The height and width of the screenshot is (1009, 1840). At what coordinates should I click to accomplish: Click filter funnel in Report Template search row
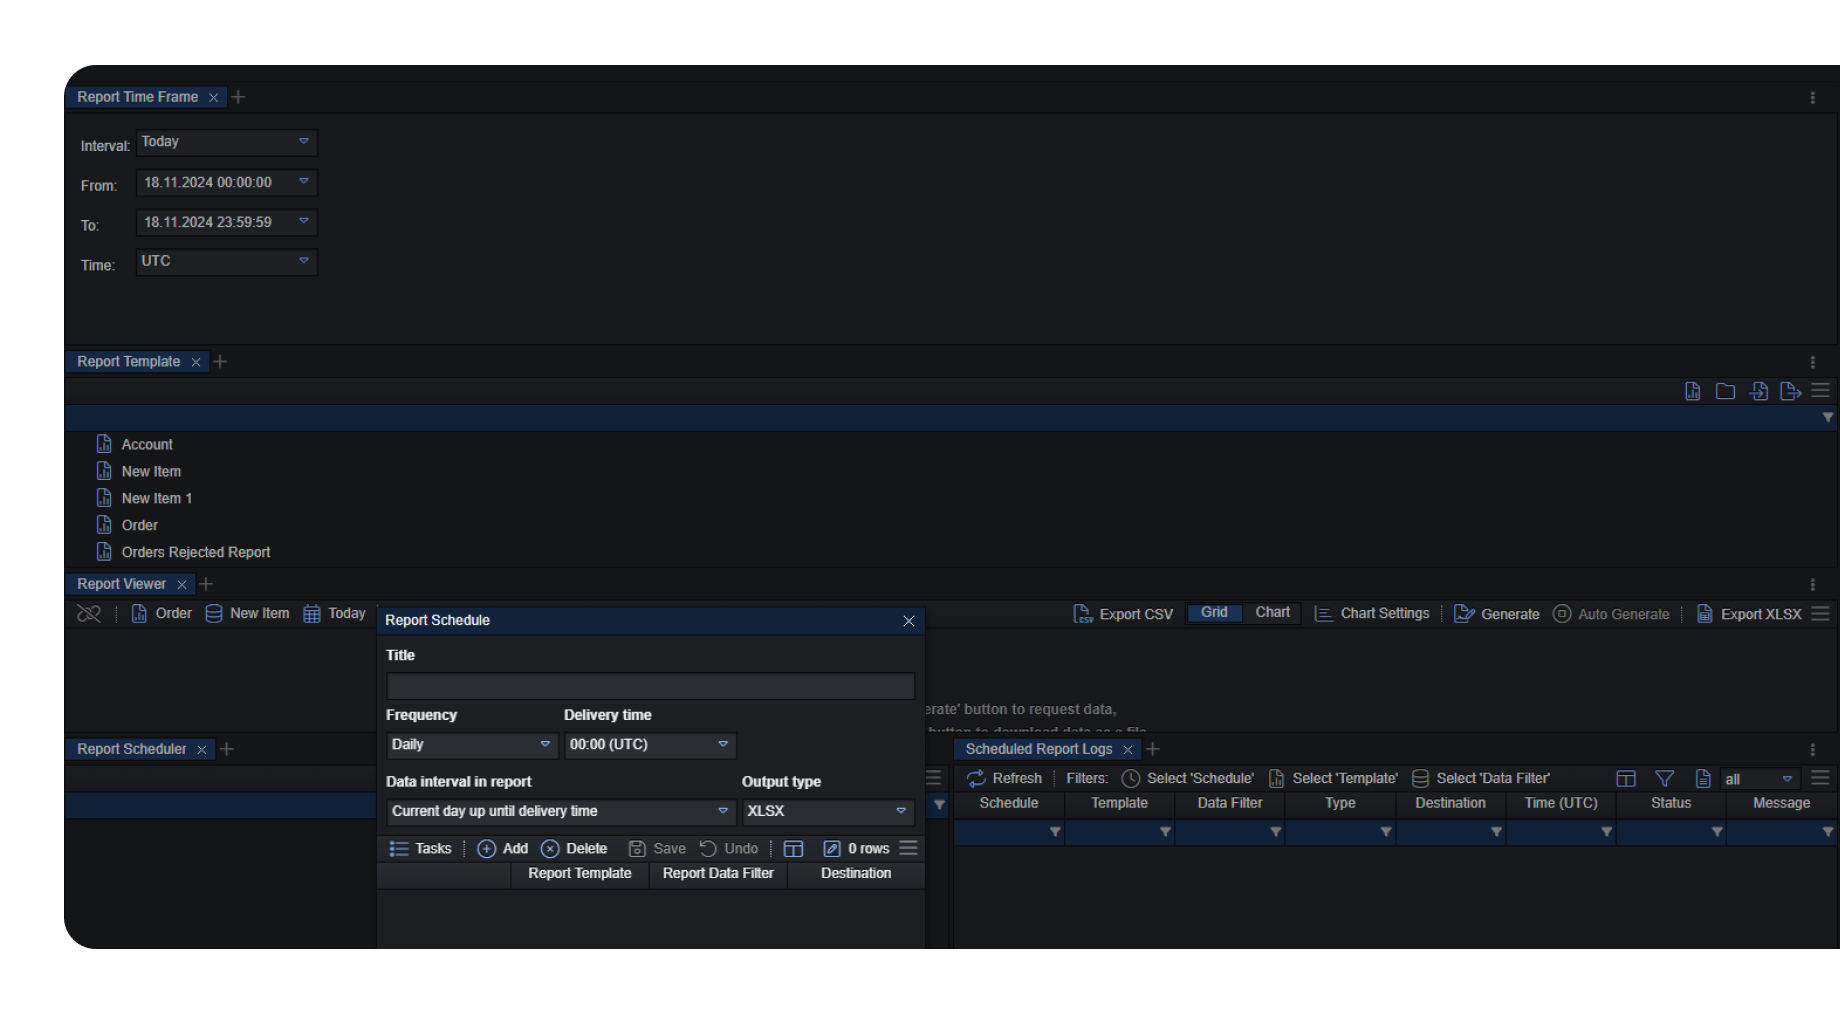pyautogui.click(x=1827, y=417)
